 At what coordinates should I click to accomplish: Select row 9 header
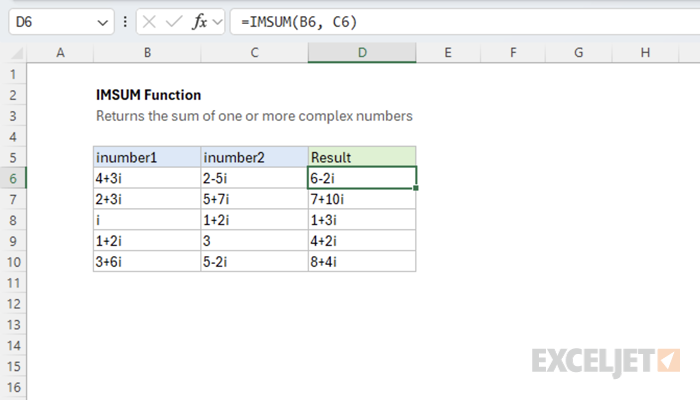(x=13, y=241)
